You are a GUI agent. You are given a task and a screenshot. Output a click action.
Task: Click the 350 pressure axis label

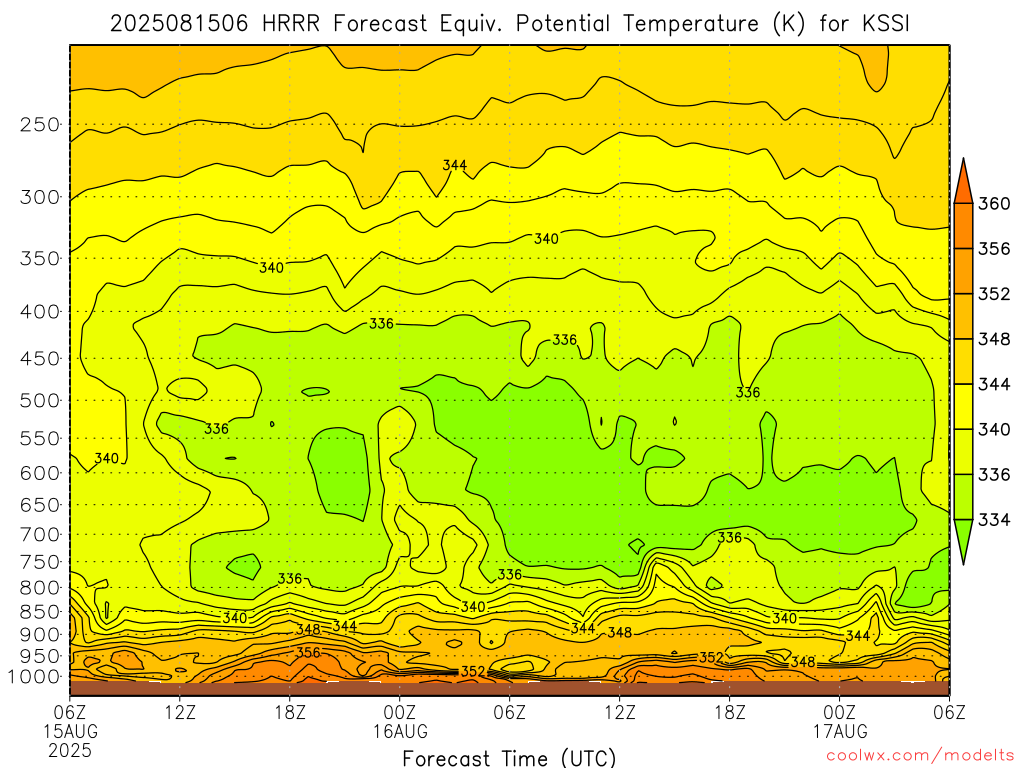(x=40, y=258)
